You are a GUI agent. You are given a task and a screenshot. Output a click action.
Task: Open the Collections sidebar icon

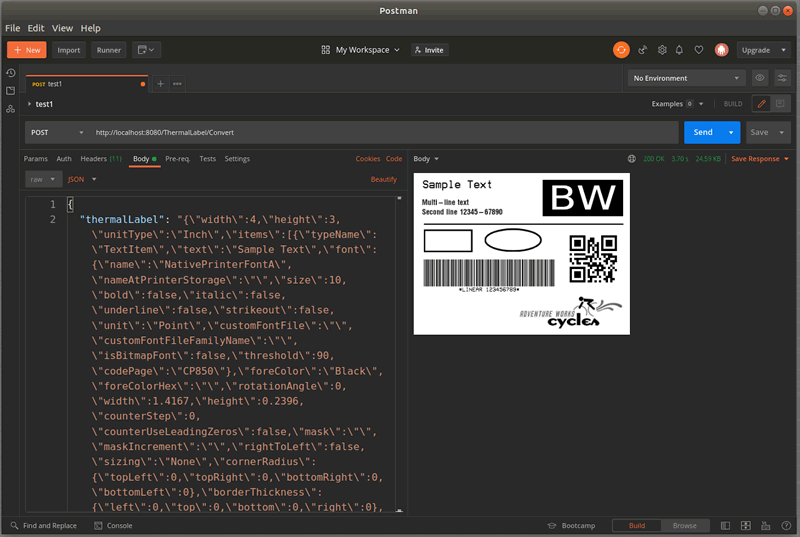(10, 90)
